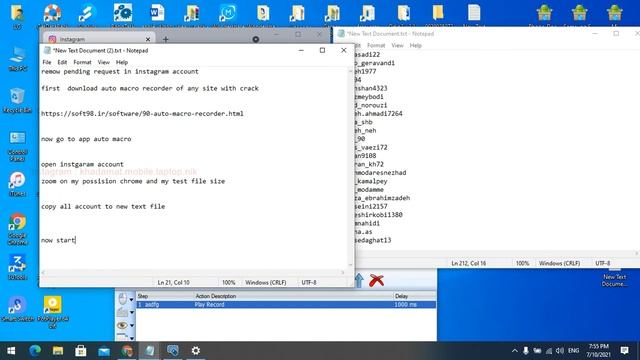Open Smart Switch desktop shortcut
Image resolution: width=640 pixels, height=360 pixels.
(x=18, y=309)
